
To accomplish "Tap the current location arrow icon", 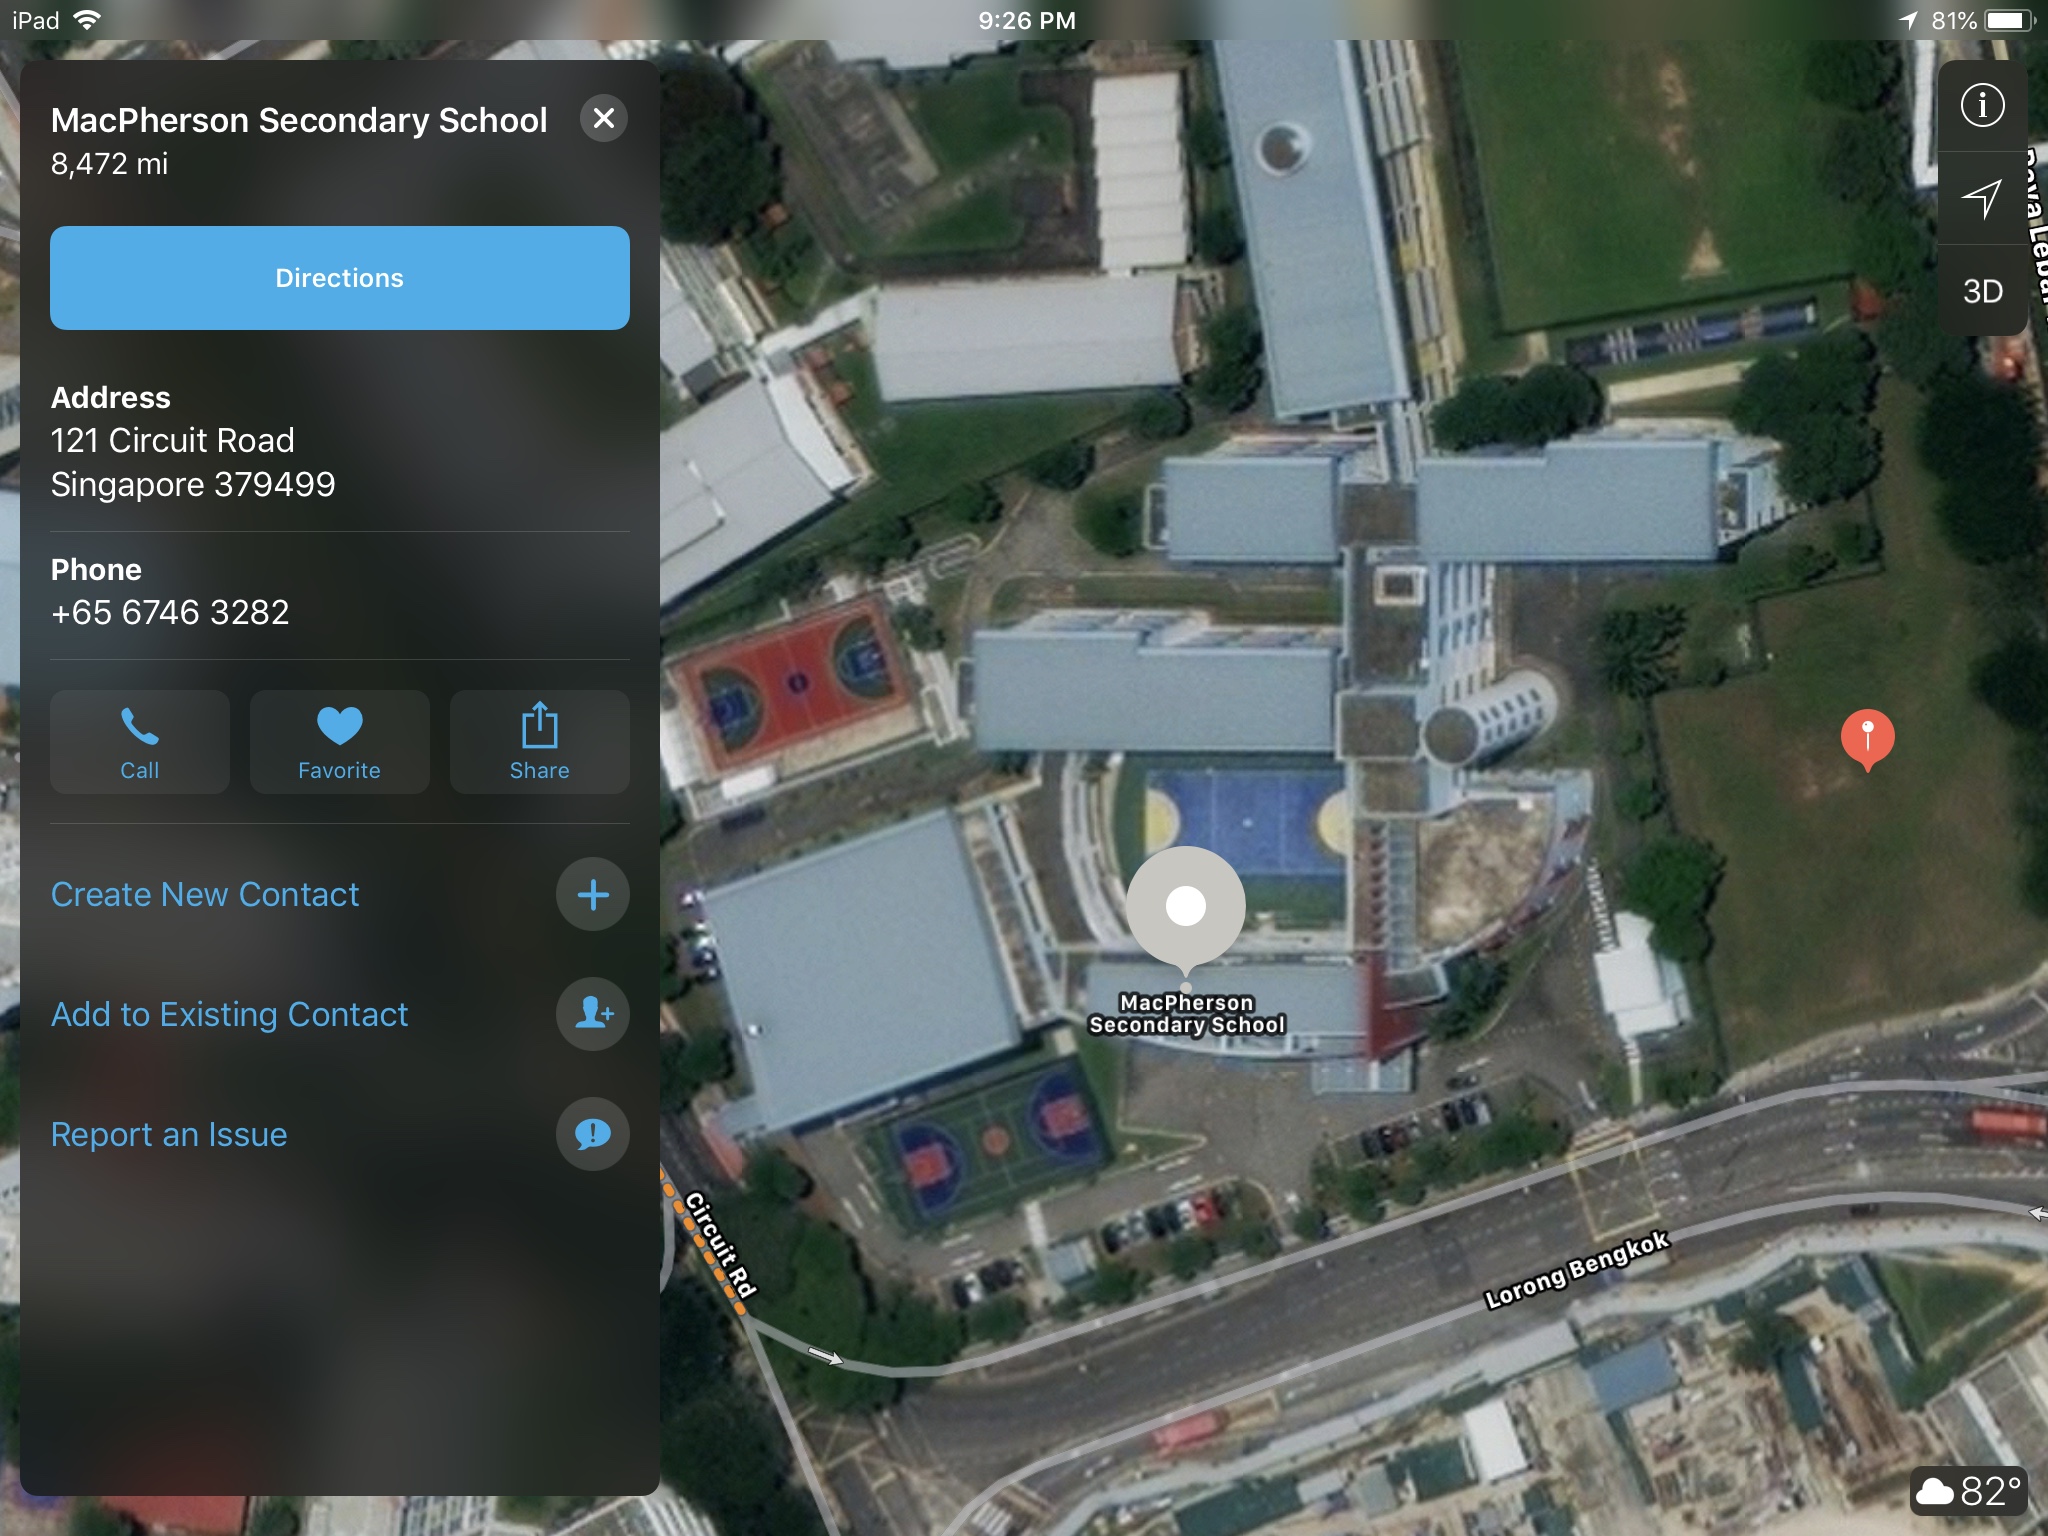I will pyautogui.click(x=1983, y=198).
